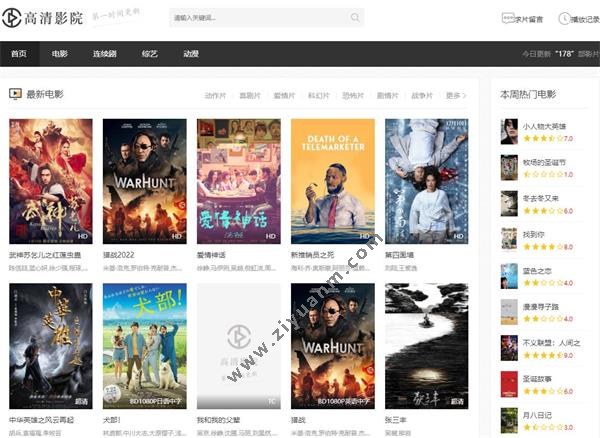600x438 pixels.
Task: Click the 张三丰 title text
Action: tap(396, 420)
